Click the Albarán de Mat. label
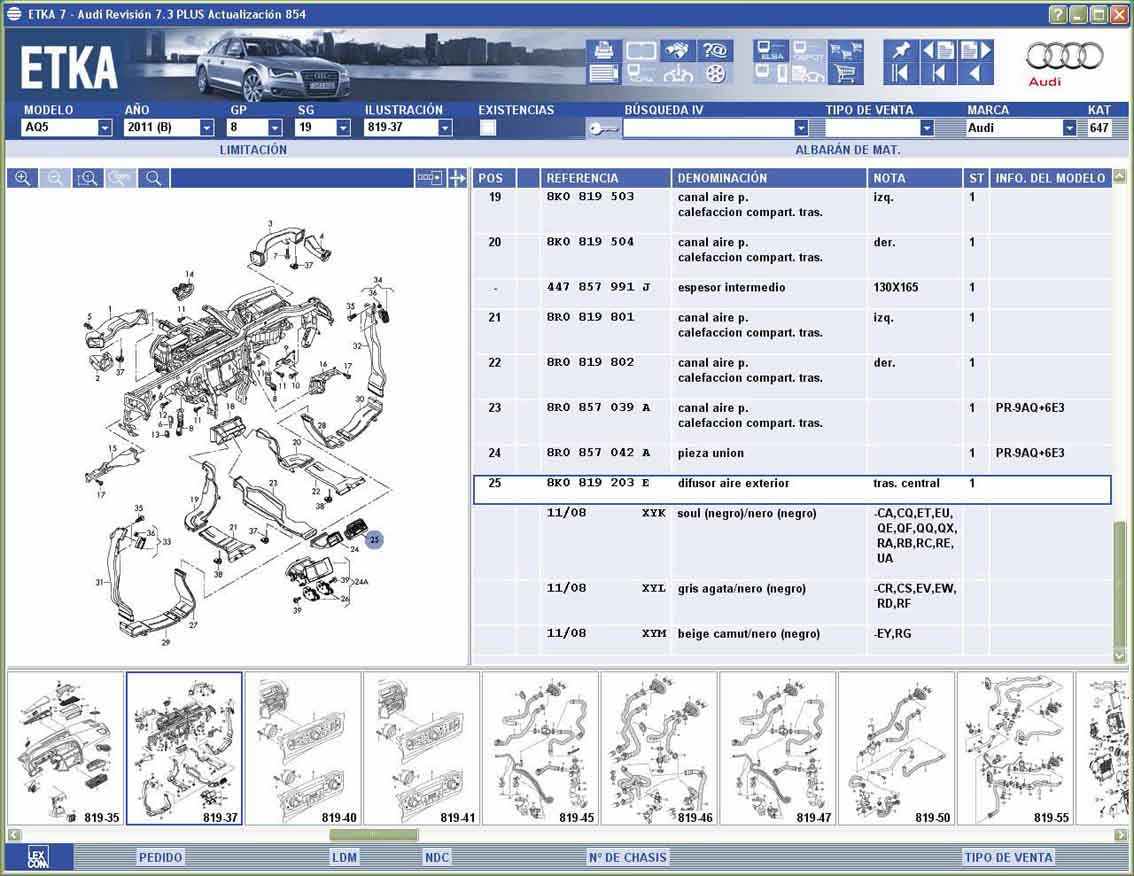The height and width of the screenshot is (876, 1134). 848,150
